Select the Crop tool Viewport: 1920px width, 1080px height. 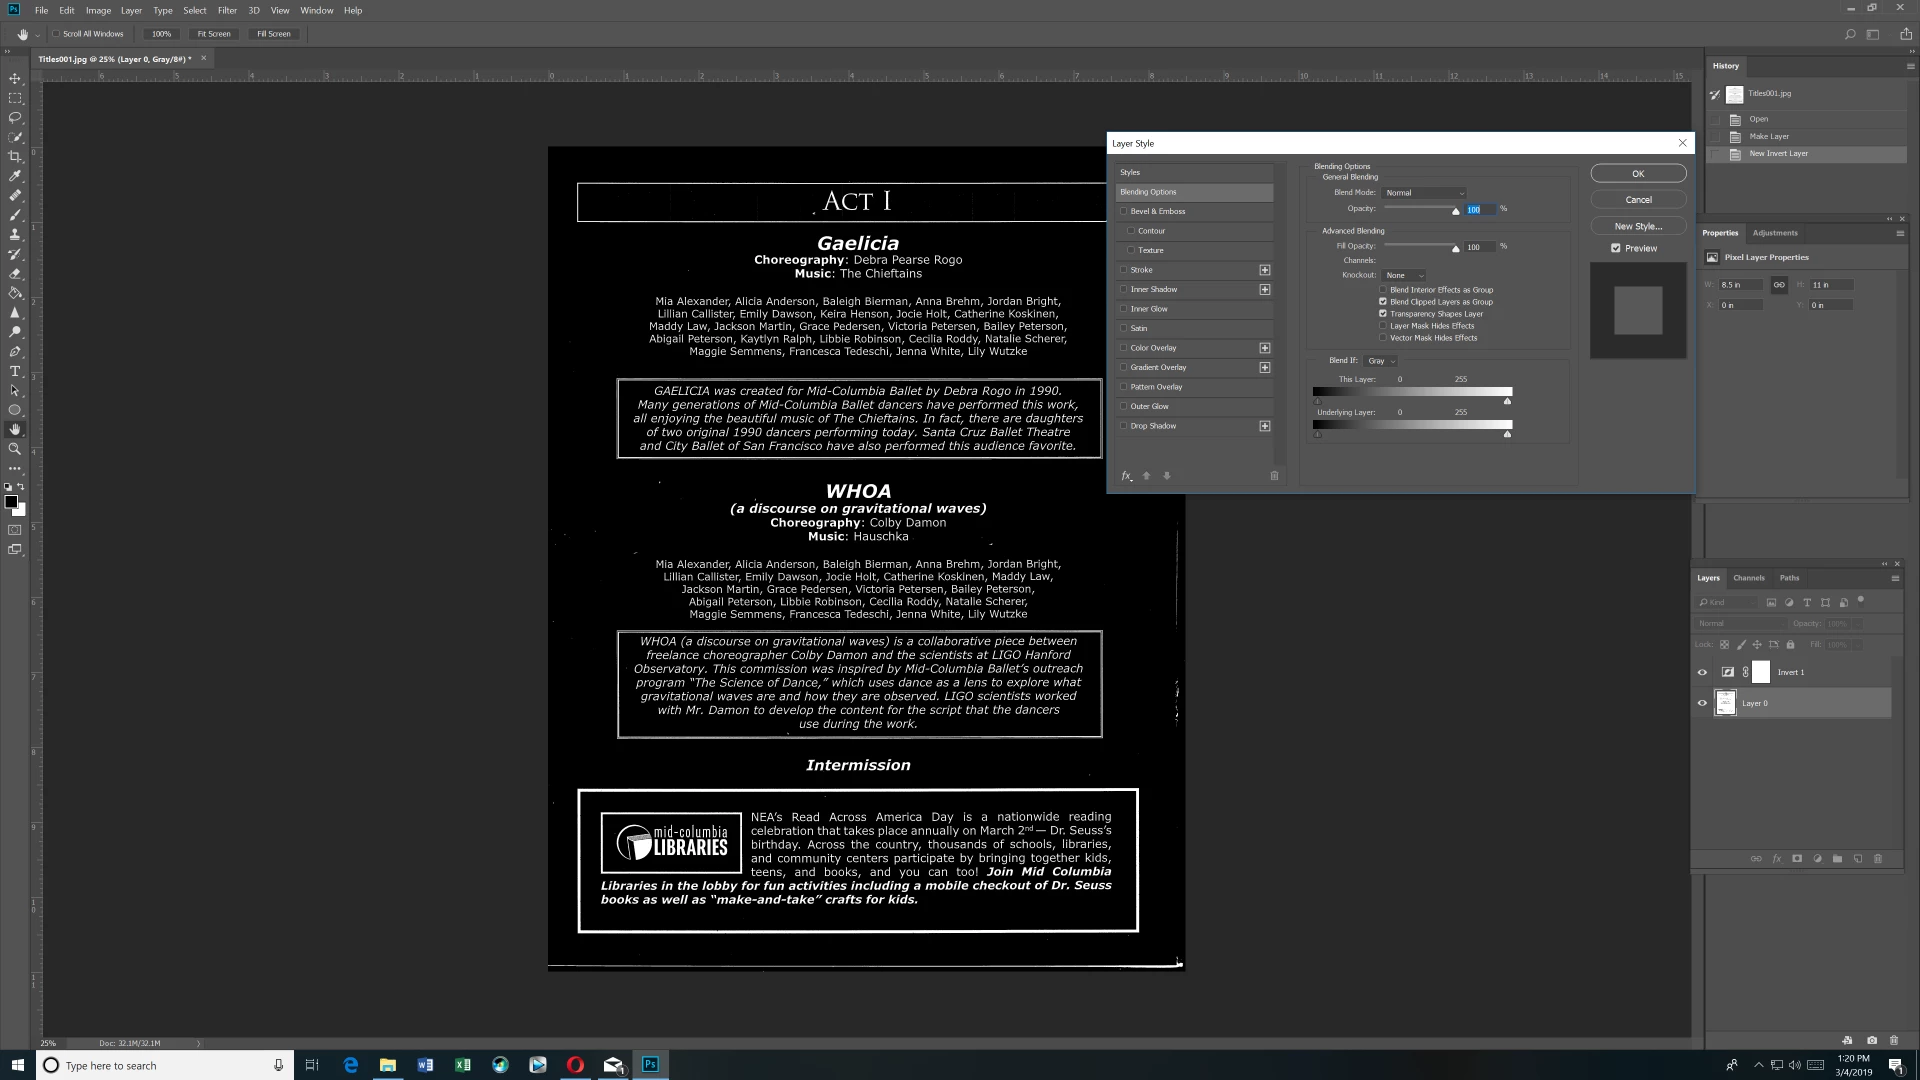[15, 157]
